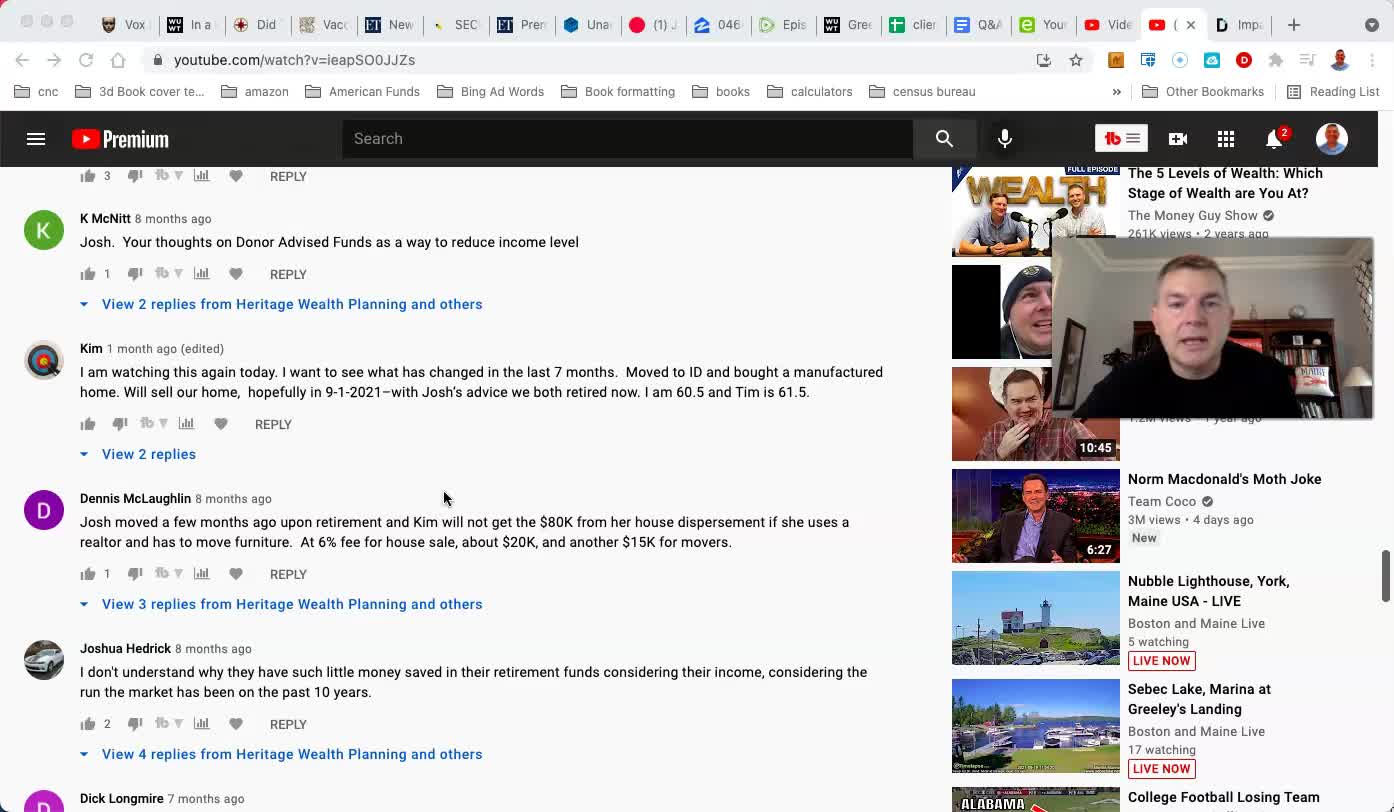The width and height of the screenshot is (1394, 812).
Task: Like Kim's comment
Action: pos(88,424)
